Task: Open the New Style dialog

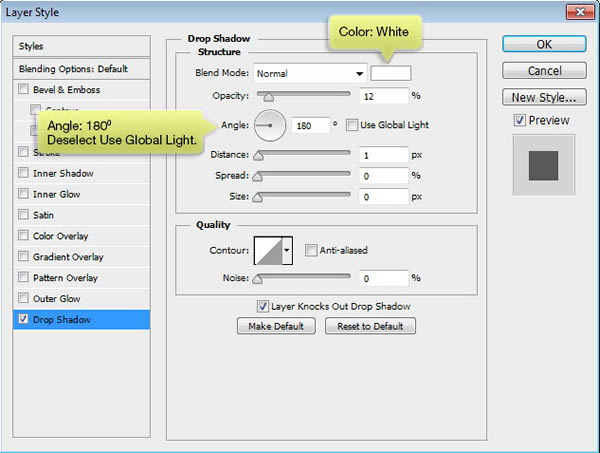Action: [x=544, y=97]
